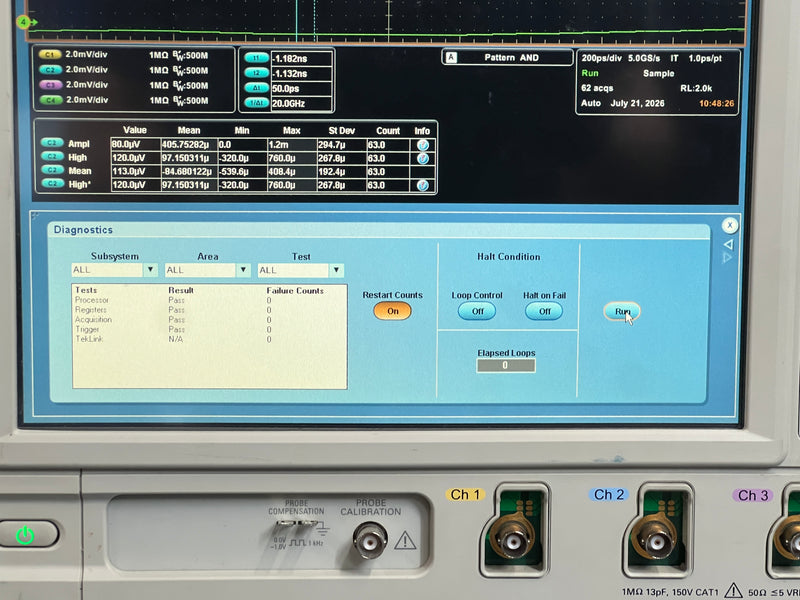The height and width of the screenshot is (600, 800).
Task: Click C1 2.0mV/div scale readout
Action: click(86, 55)
